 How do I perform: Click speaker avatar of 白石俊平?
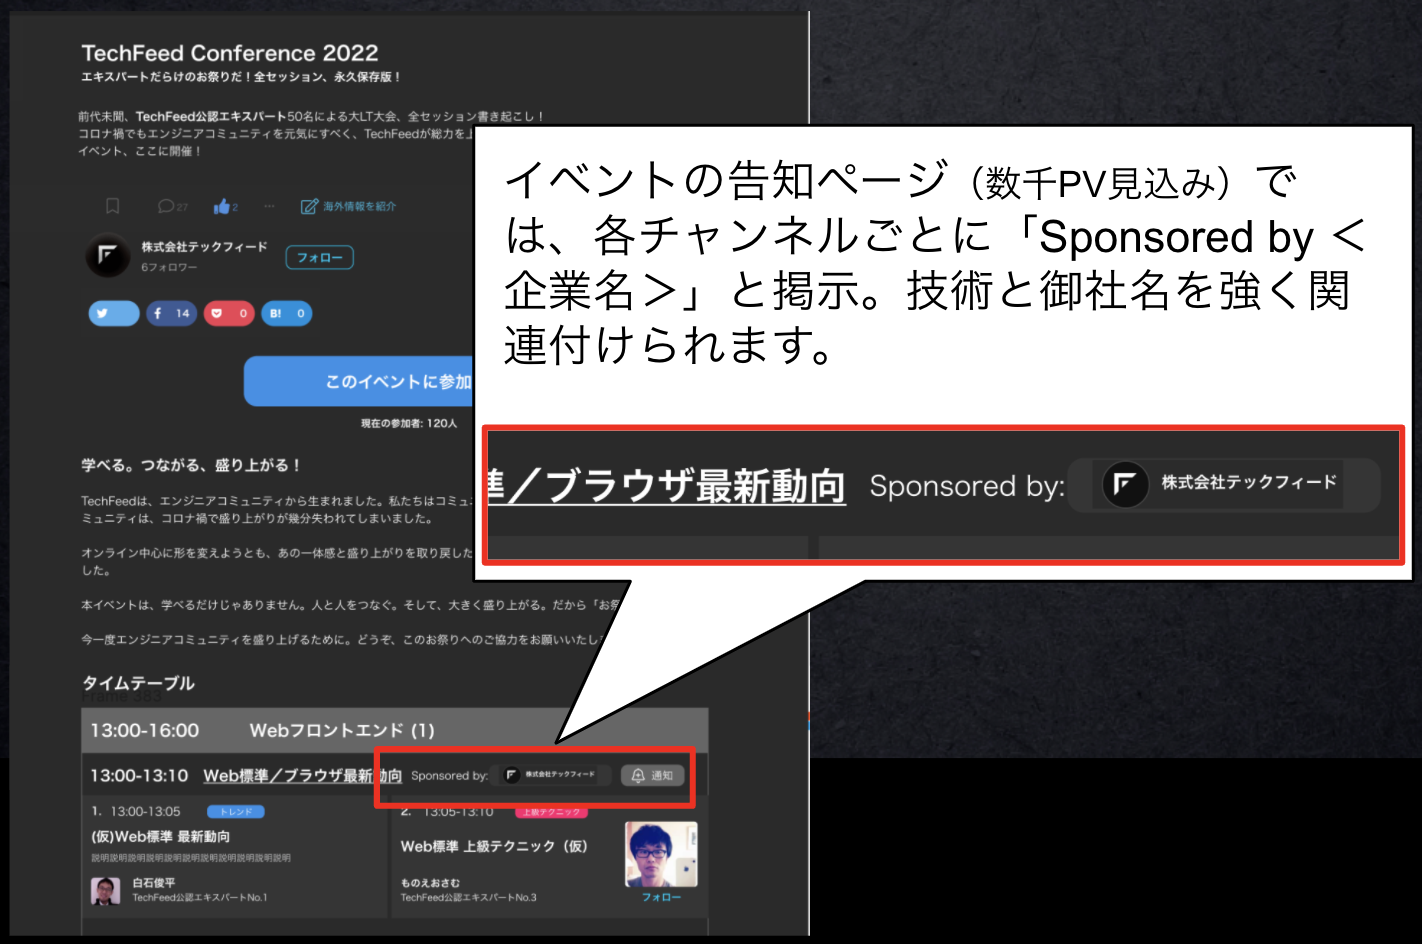point(106,890)
